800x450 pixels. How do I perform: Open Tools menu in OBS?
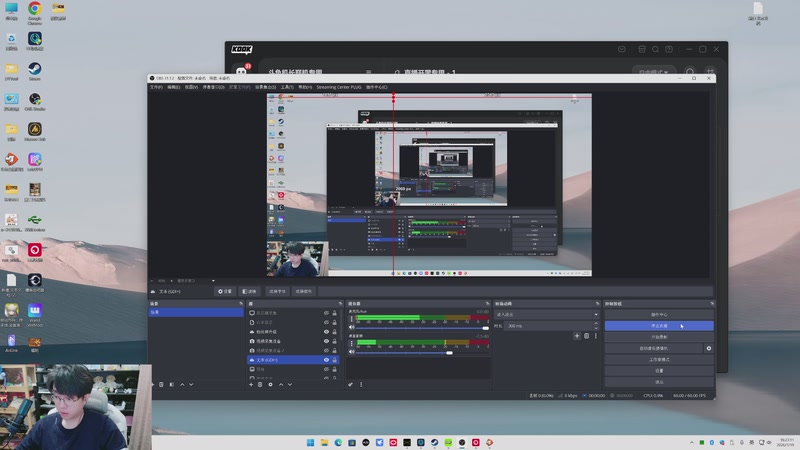[287, 87]
